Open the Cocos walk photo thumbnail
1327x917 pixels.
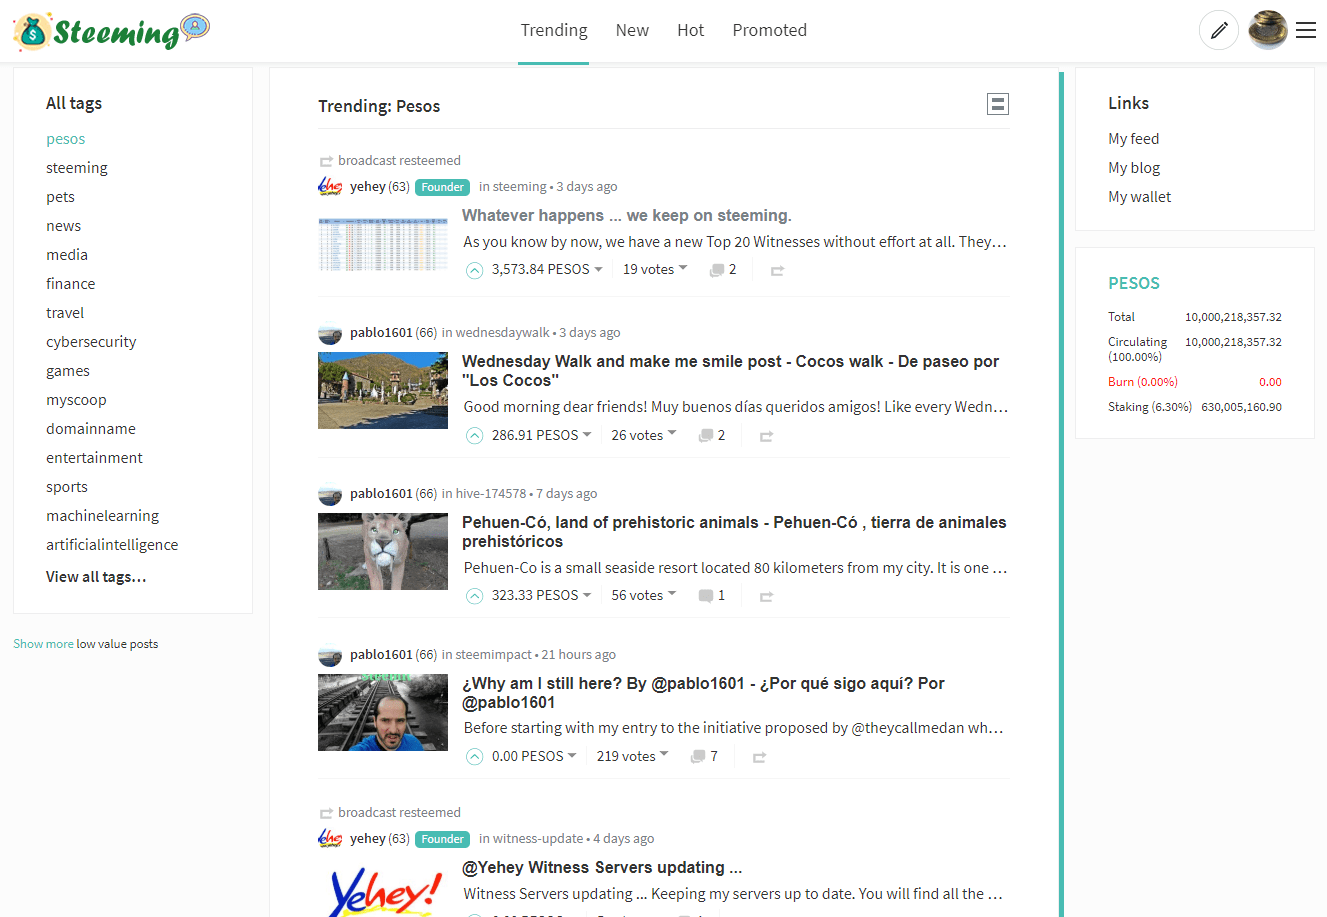383,390
